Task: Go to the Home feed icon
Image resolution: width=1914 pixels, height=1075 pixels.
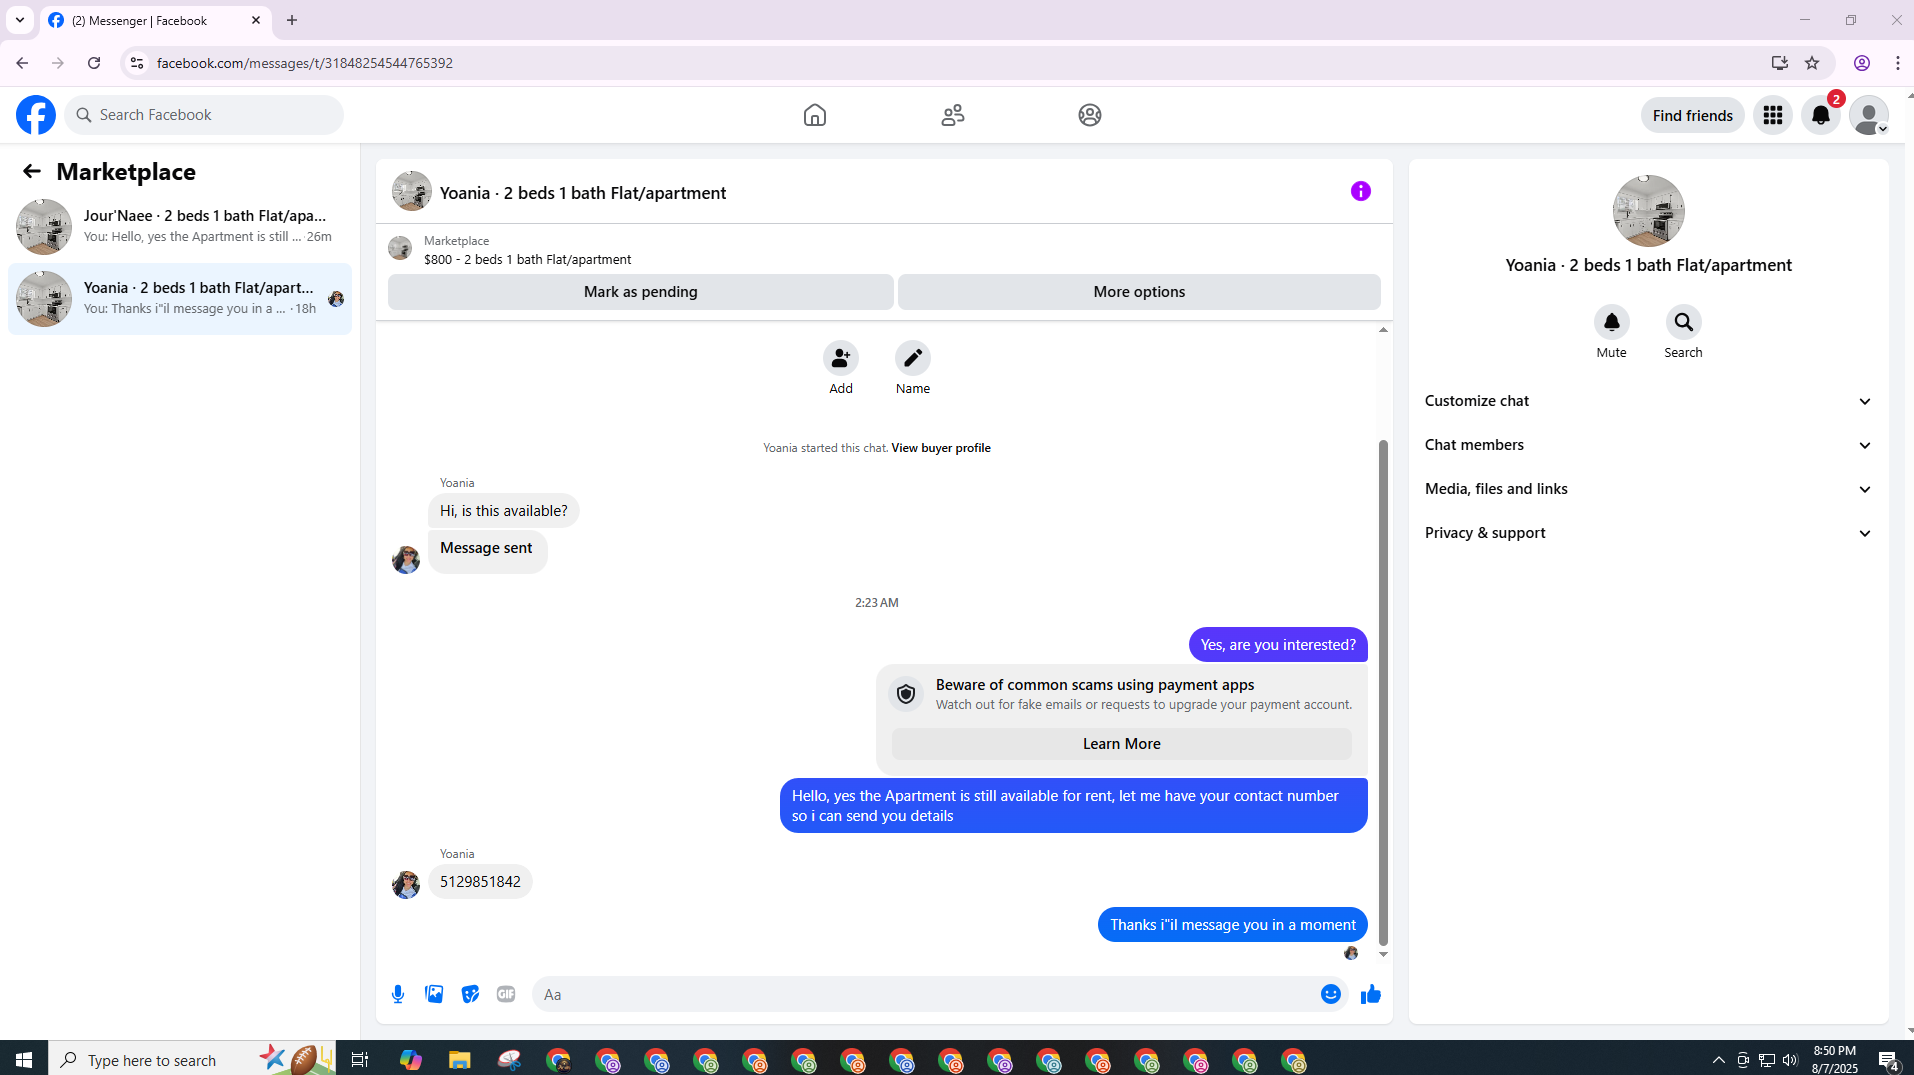Action: click(x=815, y=115)
